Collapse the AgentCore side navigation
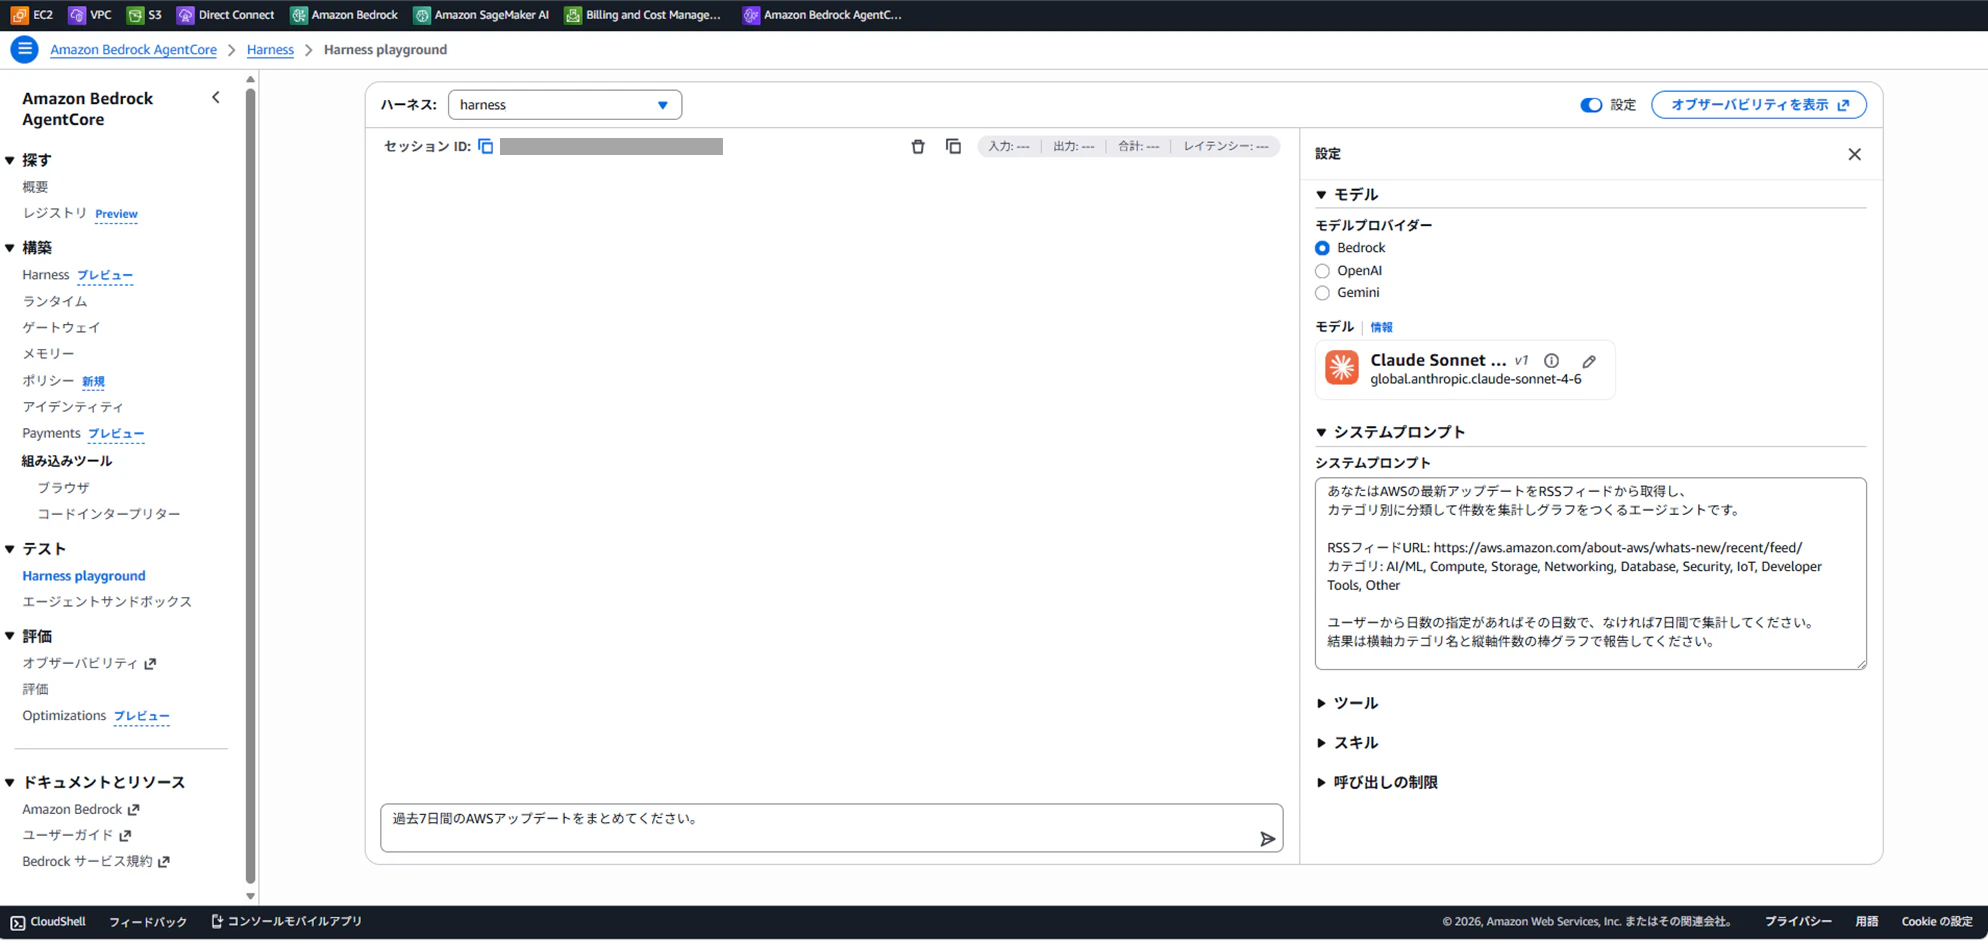Image resolution: width=1988 pixels, height=941 pixels. 216,97
